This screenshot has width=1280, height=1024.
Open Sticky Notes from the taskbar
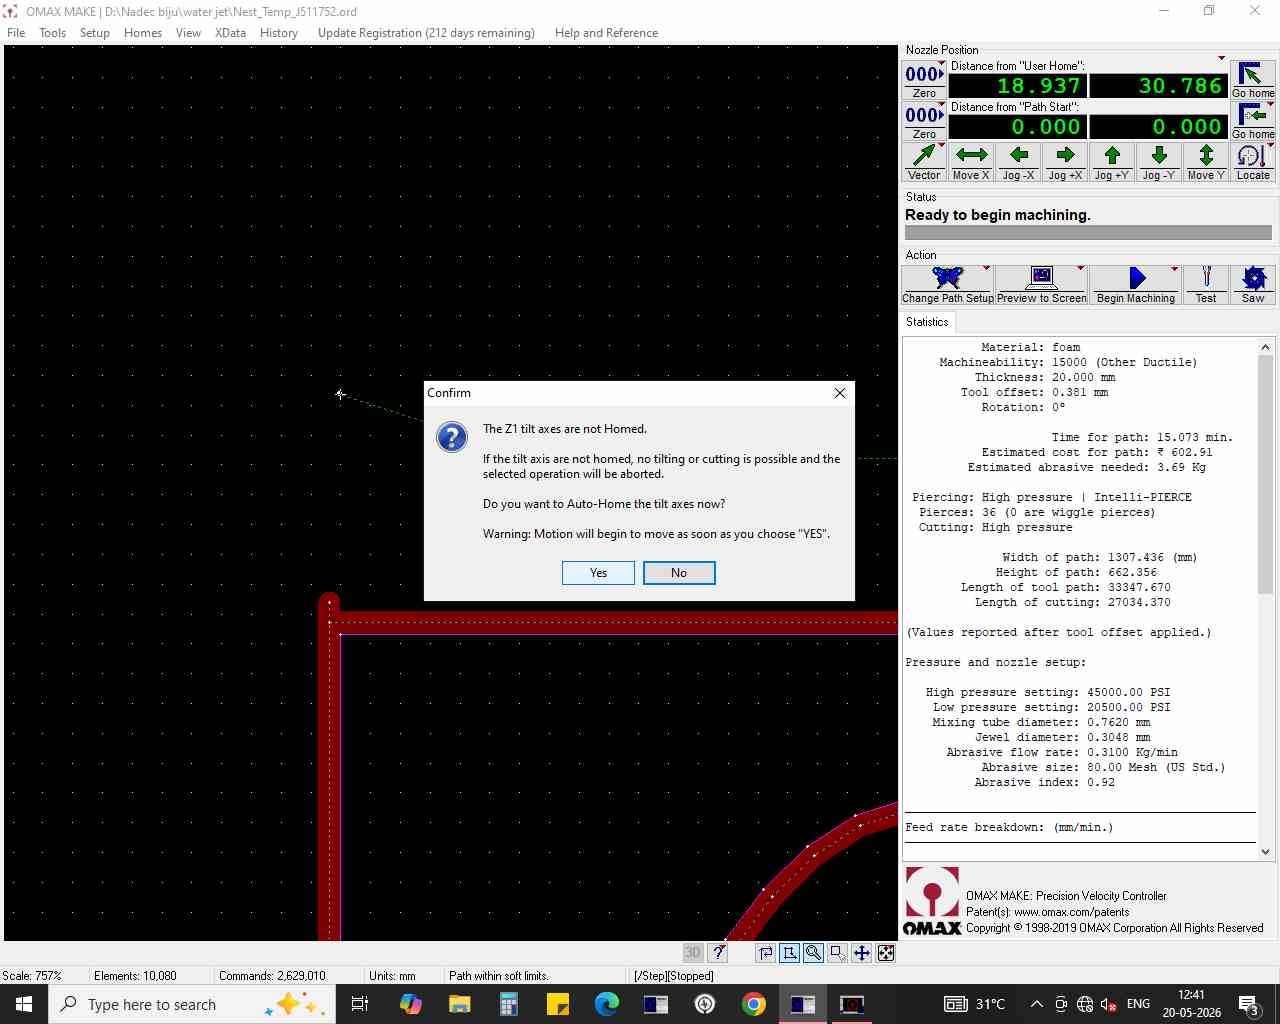click(x=558, y=1004)
